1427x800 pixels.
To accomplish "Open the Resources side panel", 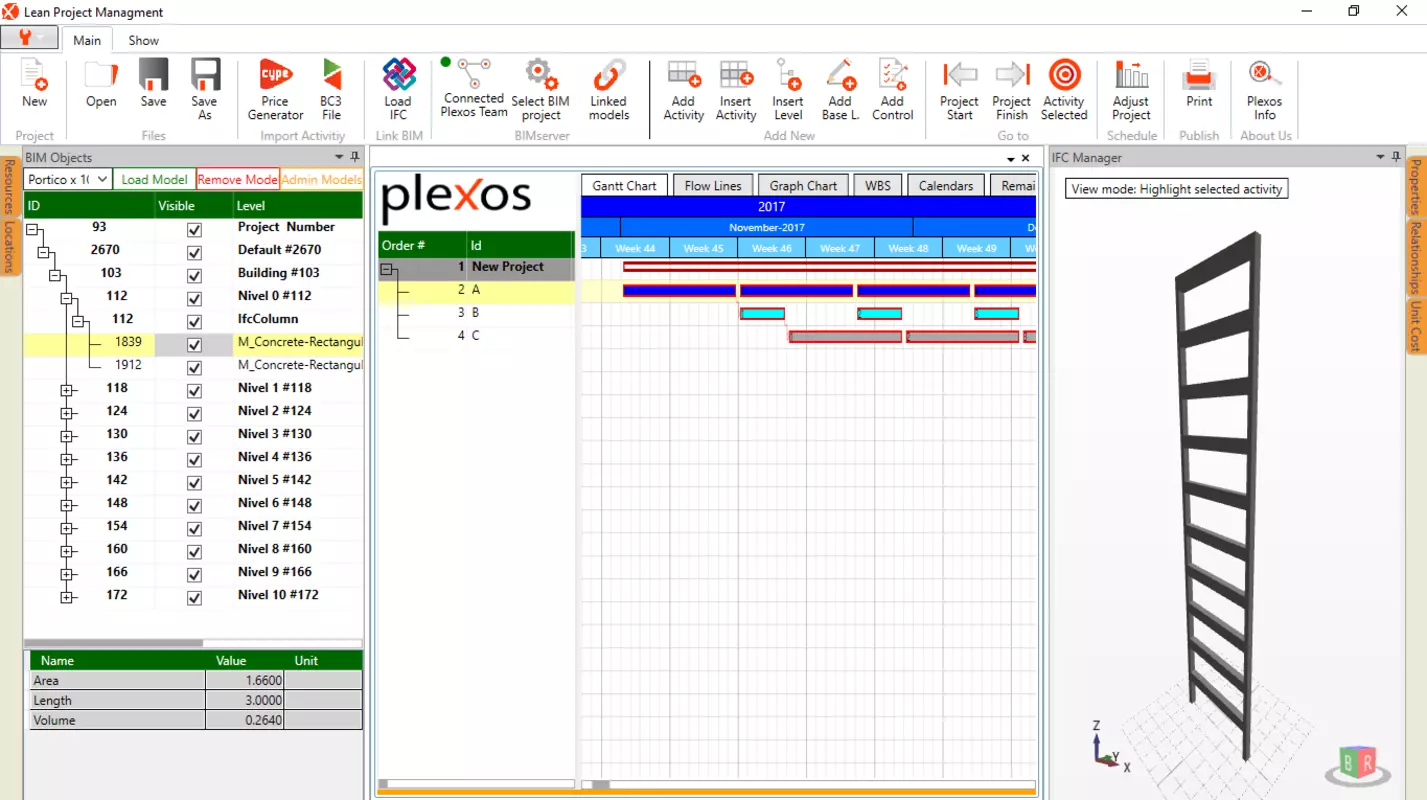I will tap(8, 187).
